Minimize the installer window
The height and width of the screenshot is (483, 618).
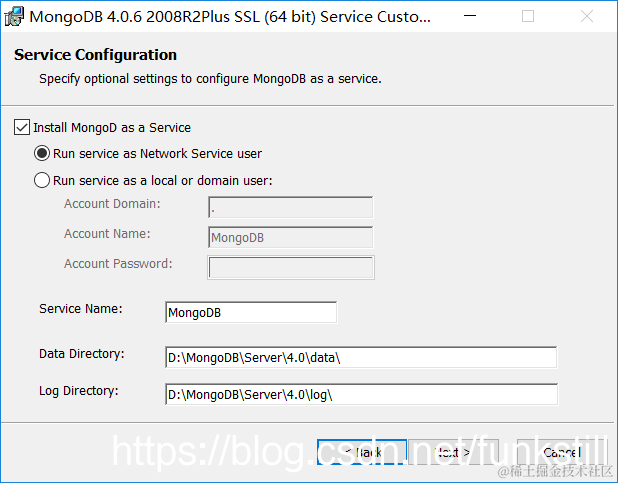pyautogui.click(x=470, y=16)
